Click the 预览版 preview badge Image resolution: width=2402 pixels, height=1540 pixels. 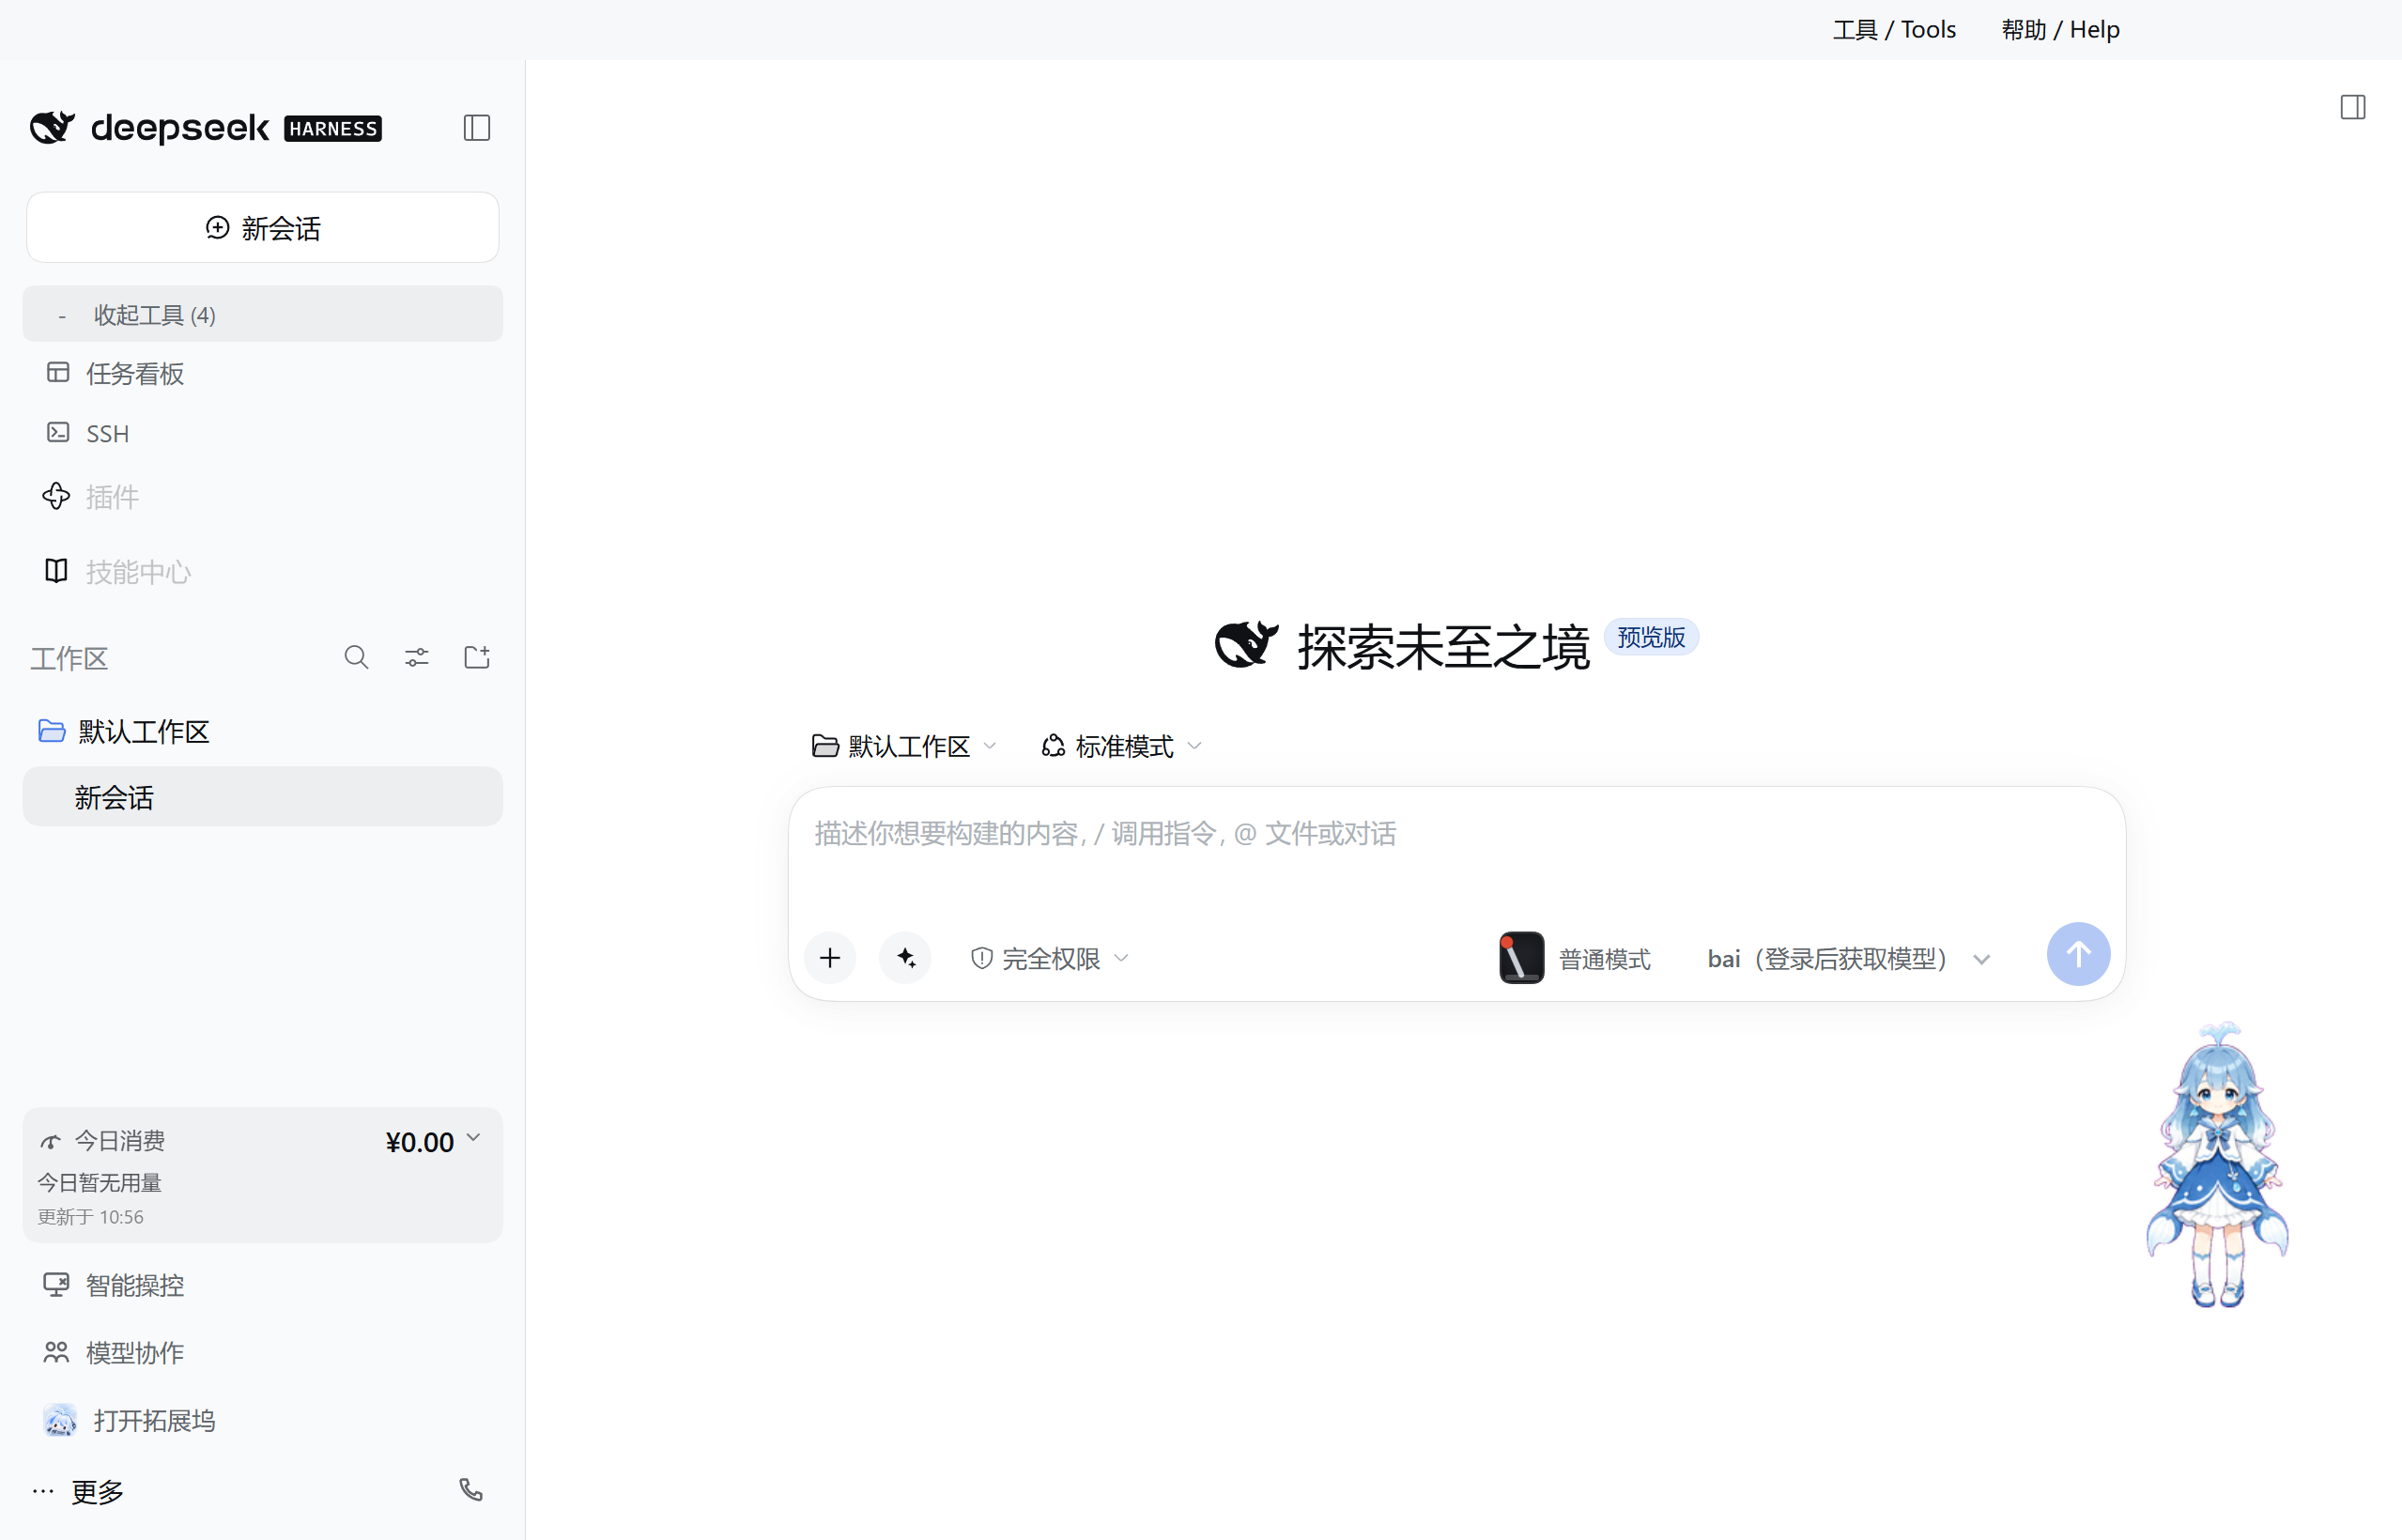pos(1651,638)
